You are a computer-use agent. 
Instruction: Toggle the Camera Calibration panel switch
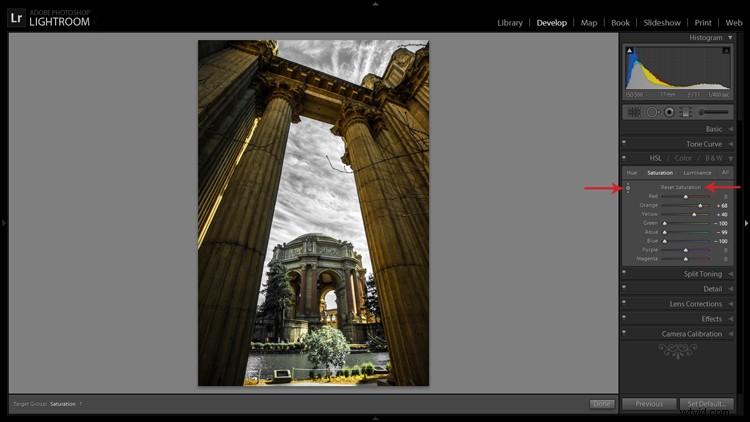point(624,333)
